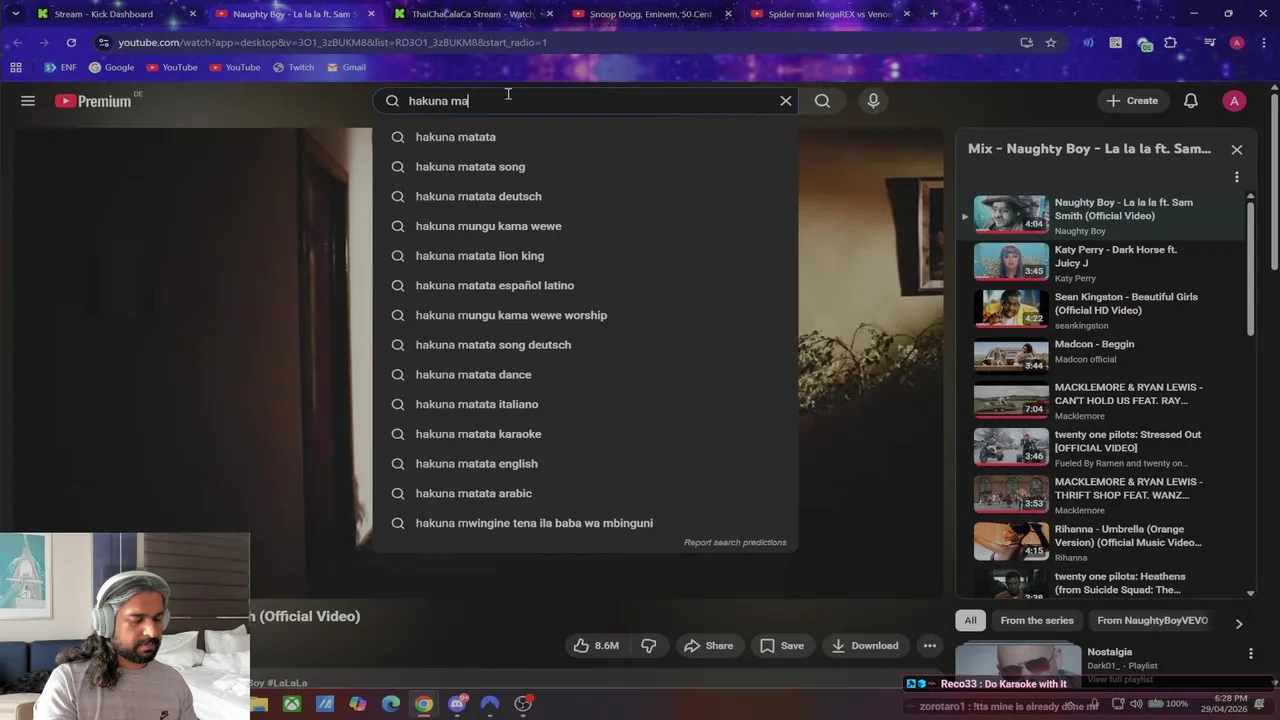This screenshot has width=1280, height=720.
Task: Open the Mix playlist options menu
Action: click(1237, 177)
